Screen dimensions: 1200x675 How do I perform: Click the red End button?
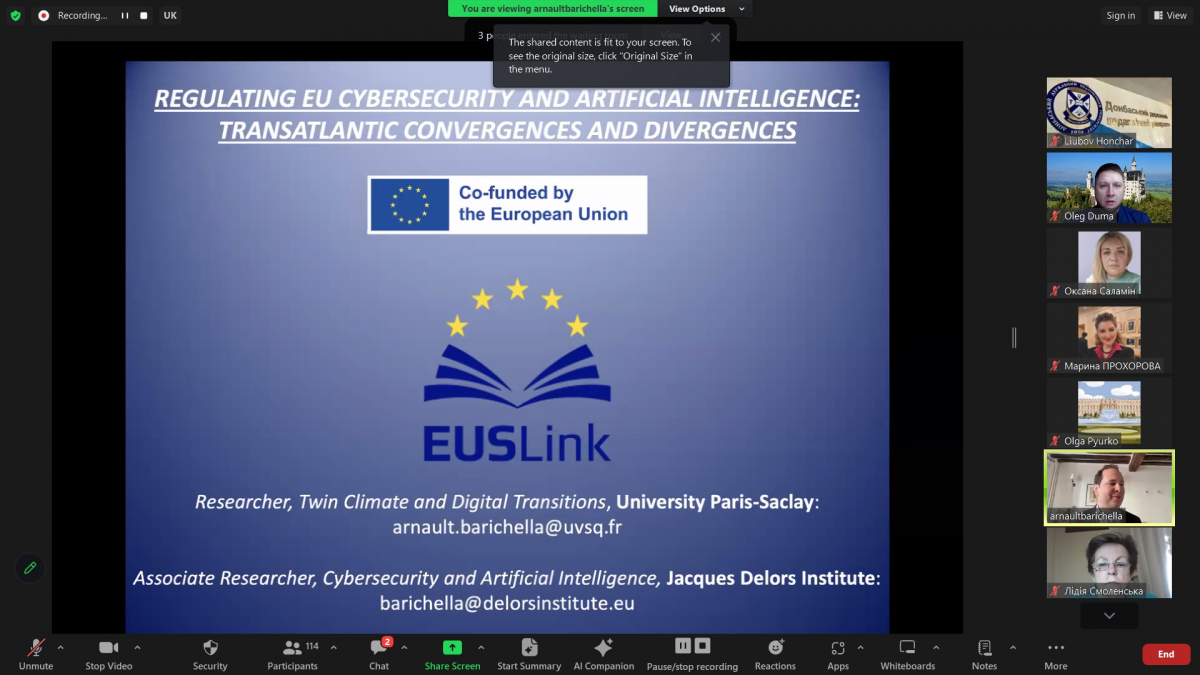1166,654
